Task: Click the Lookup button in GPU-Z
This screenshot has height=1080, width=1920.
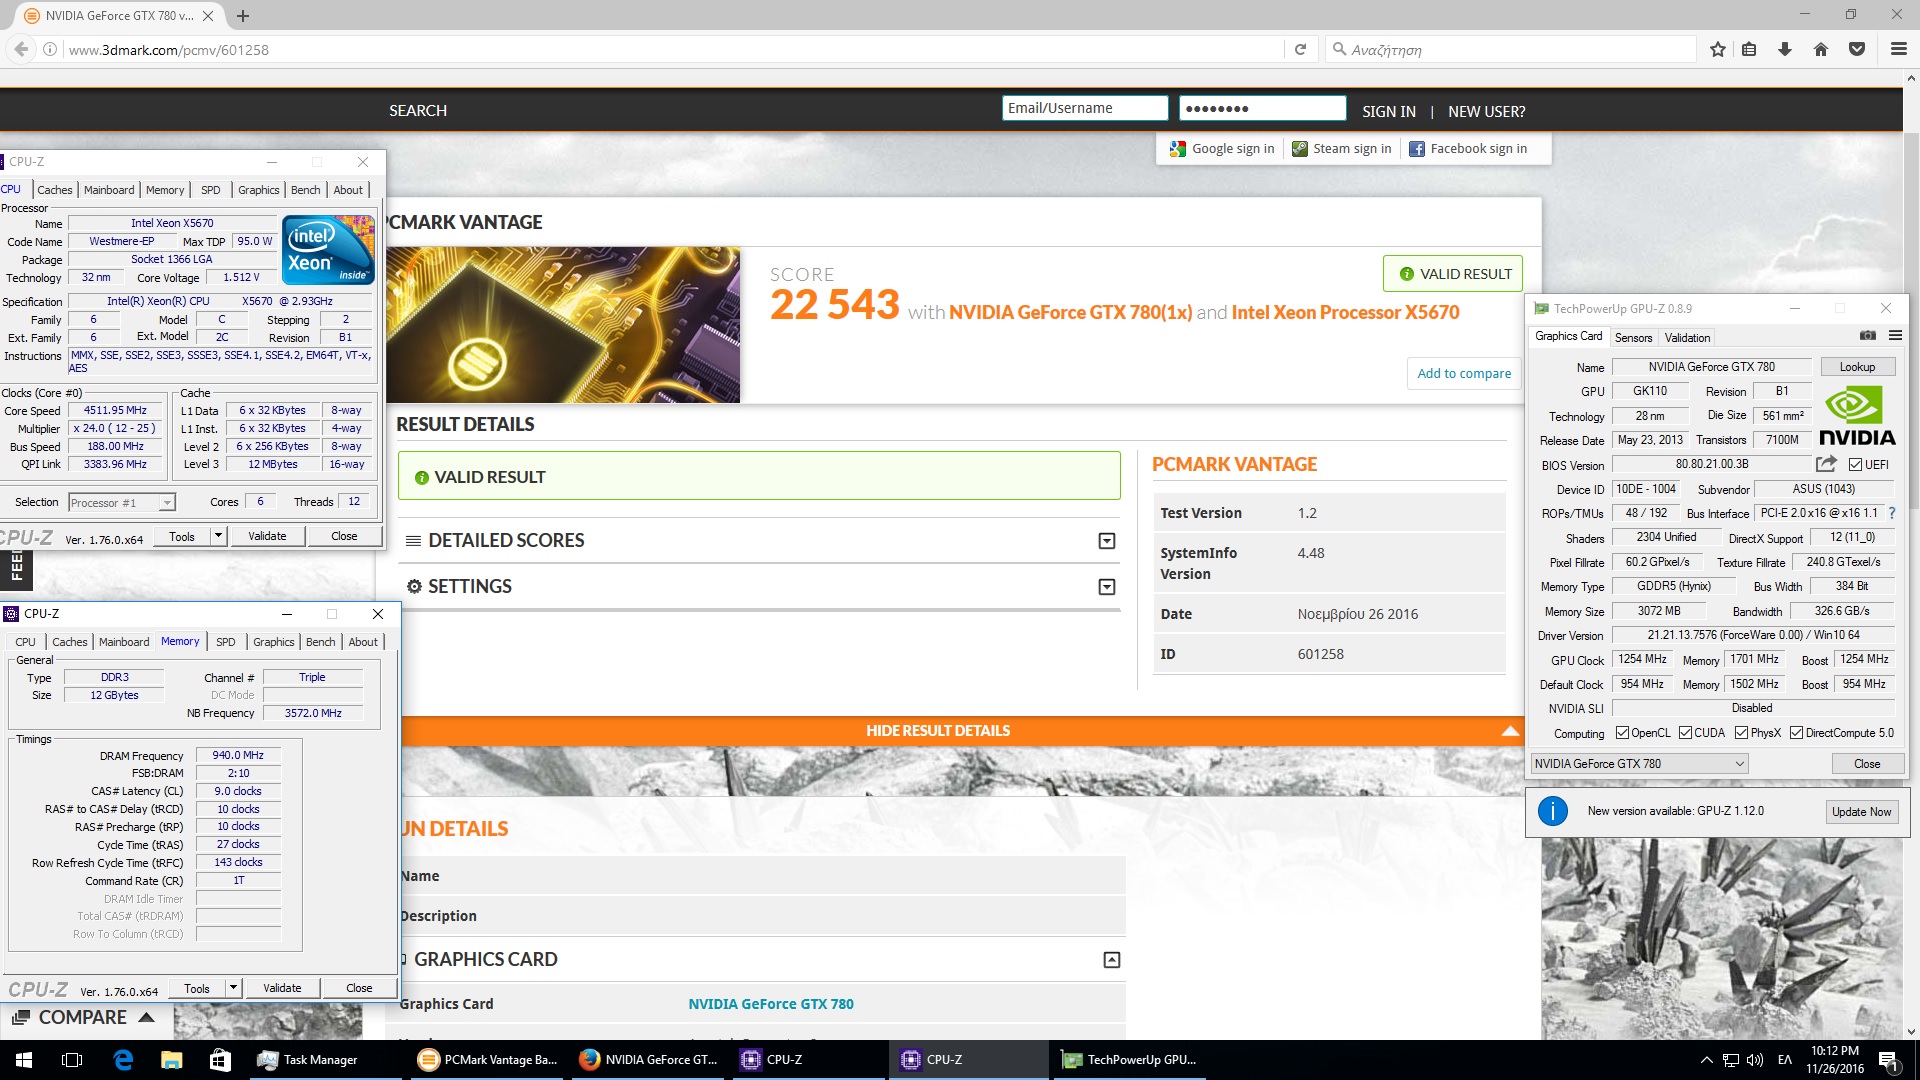Action: coord(1857,367)
